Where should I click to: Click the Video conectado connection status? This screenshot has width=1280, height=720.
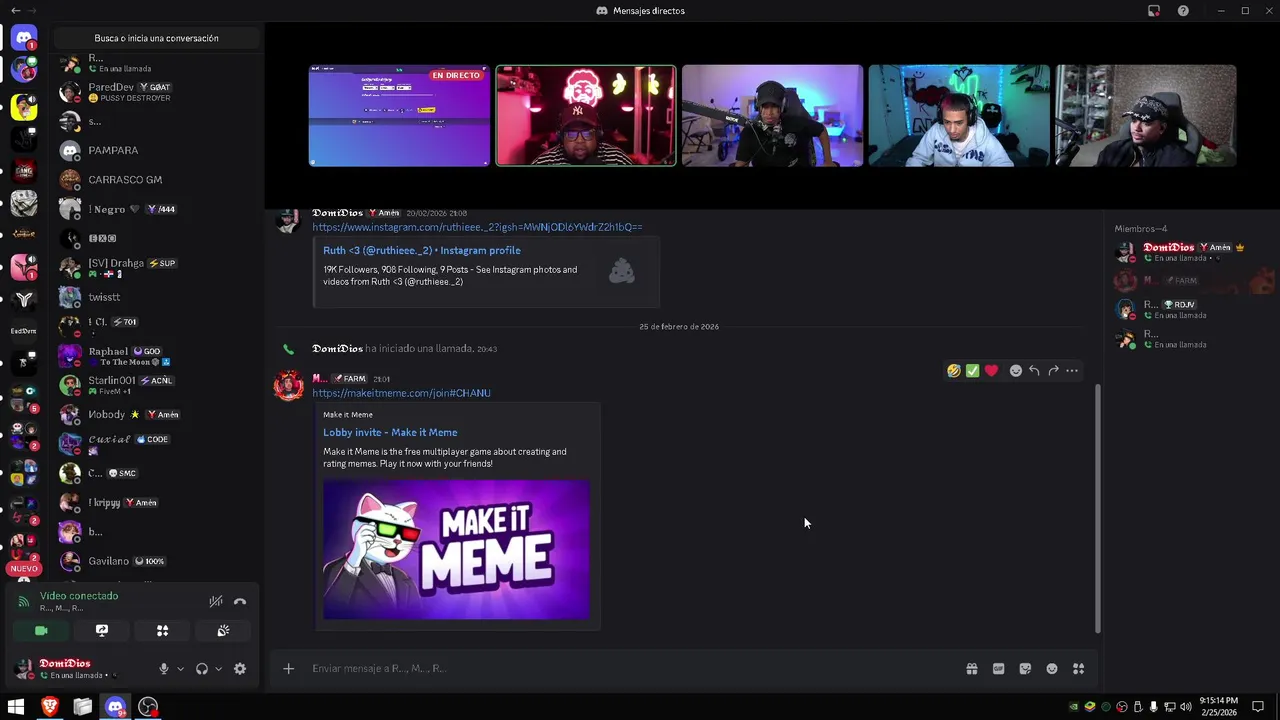pyautogui.click(x=79, y=596)
